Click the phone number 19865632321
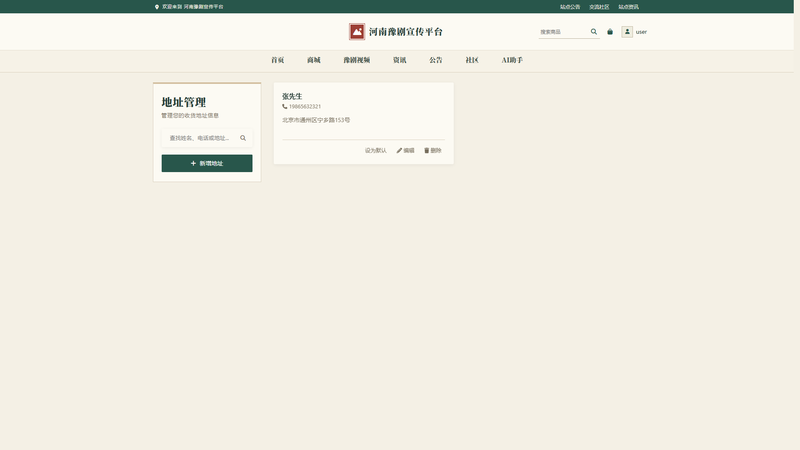This screenshot has width=800, height=450. pyautogui.click(x=305, y=107)
